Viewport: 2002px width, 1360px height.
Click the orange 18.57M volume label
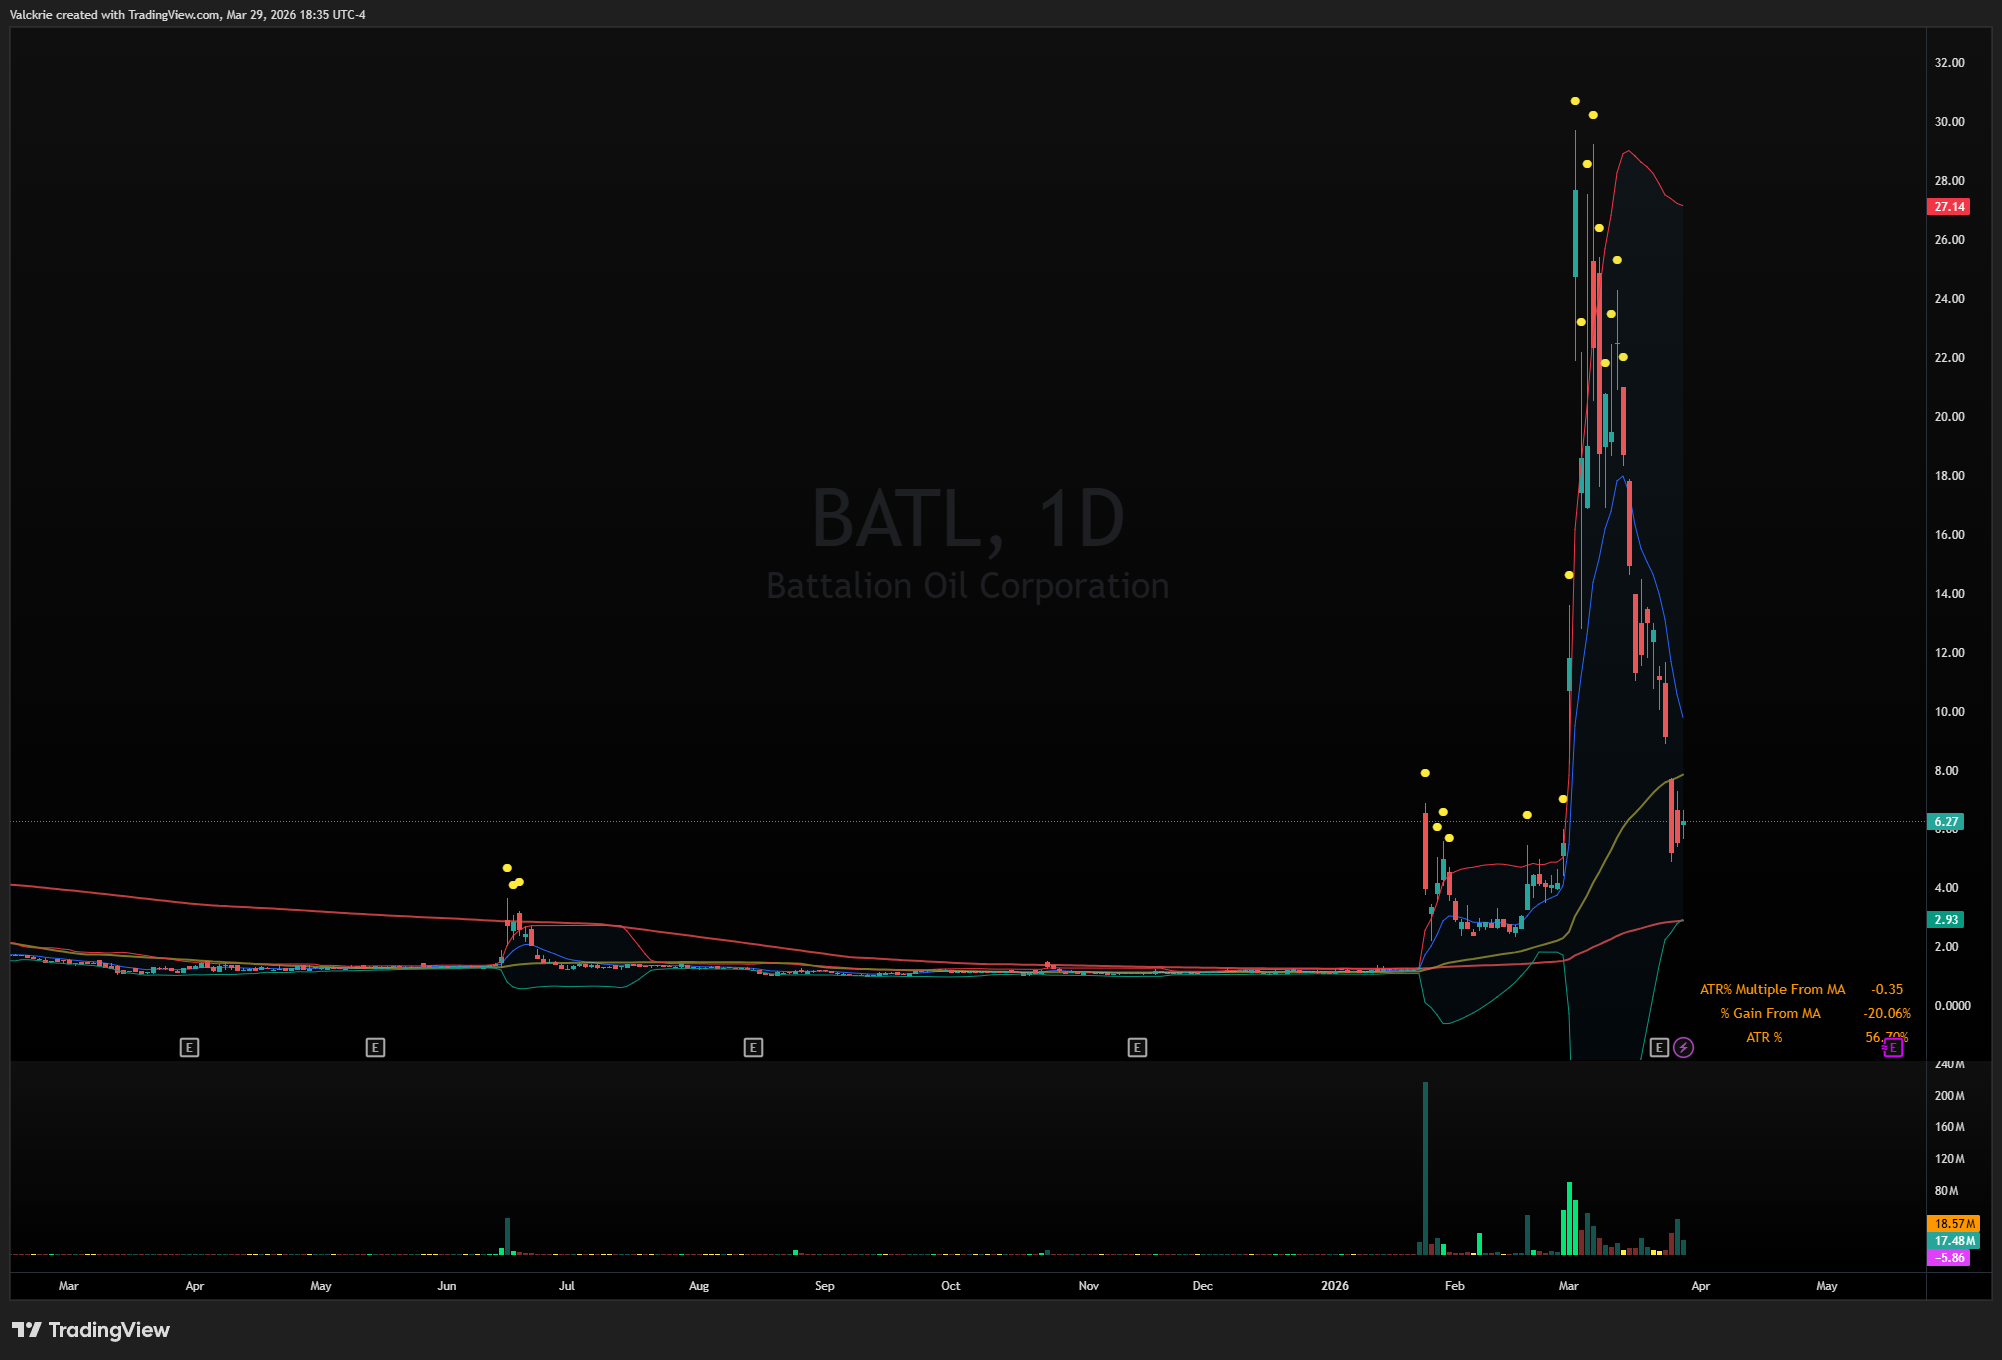1953,1223
